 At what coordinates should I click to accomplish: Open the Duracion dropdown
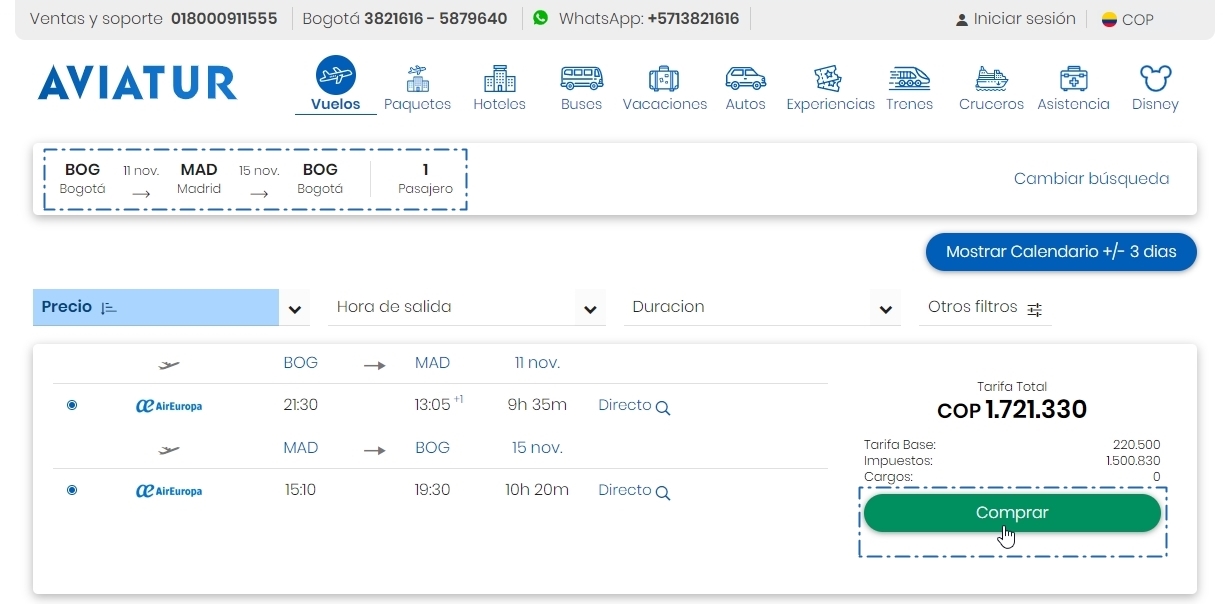click(763, 308)
